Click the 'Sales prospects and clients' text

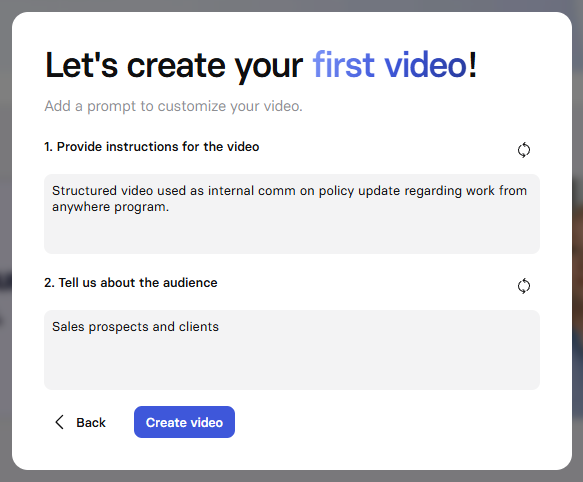pos(135,327)
